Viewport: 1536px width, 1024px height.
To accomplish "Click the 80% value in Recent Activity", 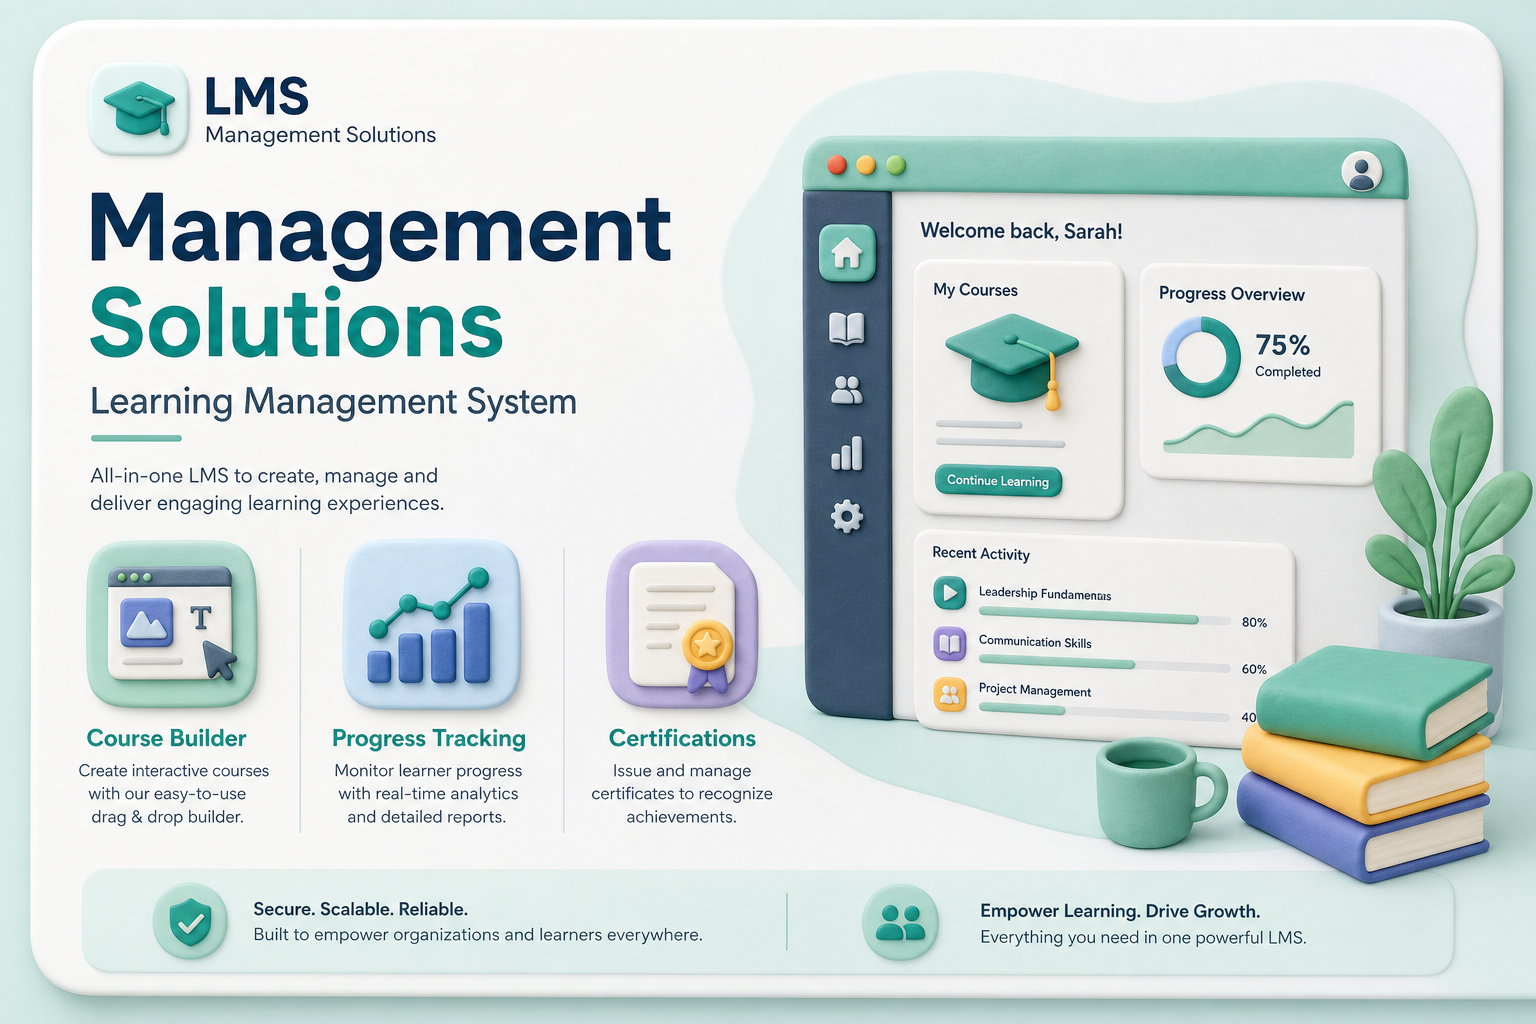I will pos(1254,622).
